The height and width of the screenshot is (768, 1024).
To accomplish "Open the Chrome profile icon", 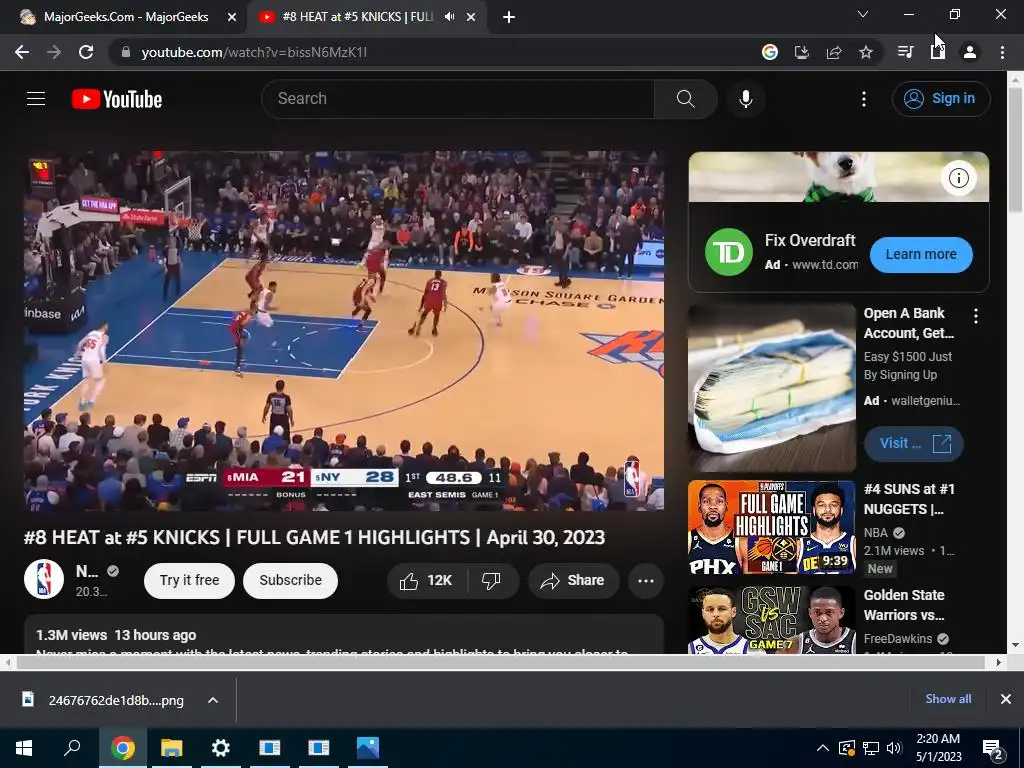I will coord(970,52).
